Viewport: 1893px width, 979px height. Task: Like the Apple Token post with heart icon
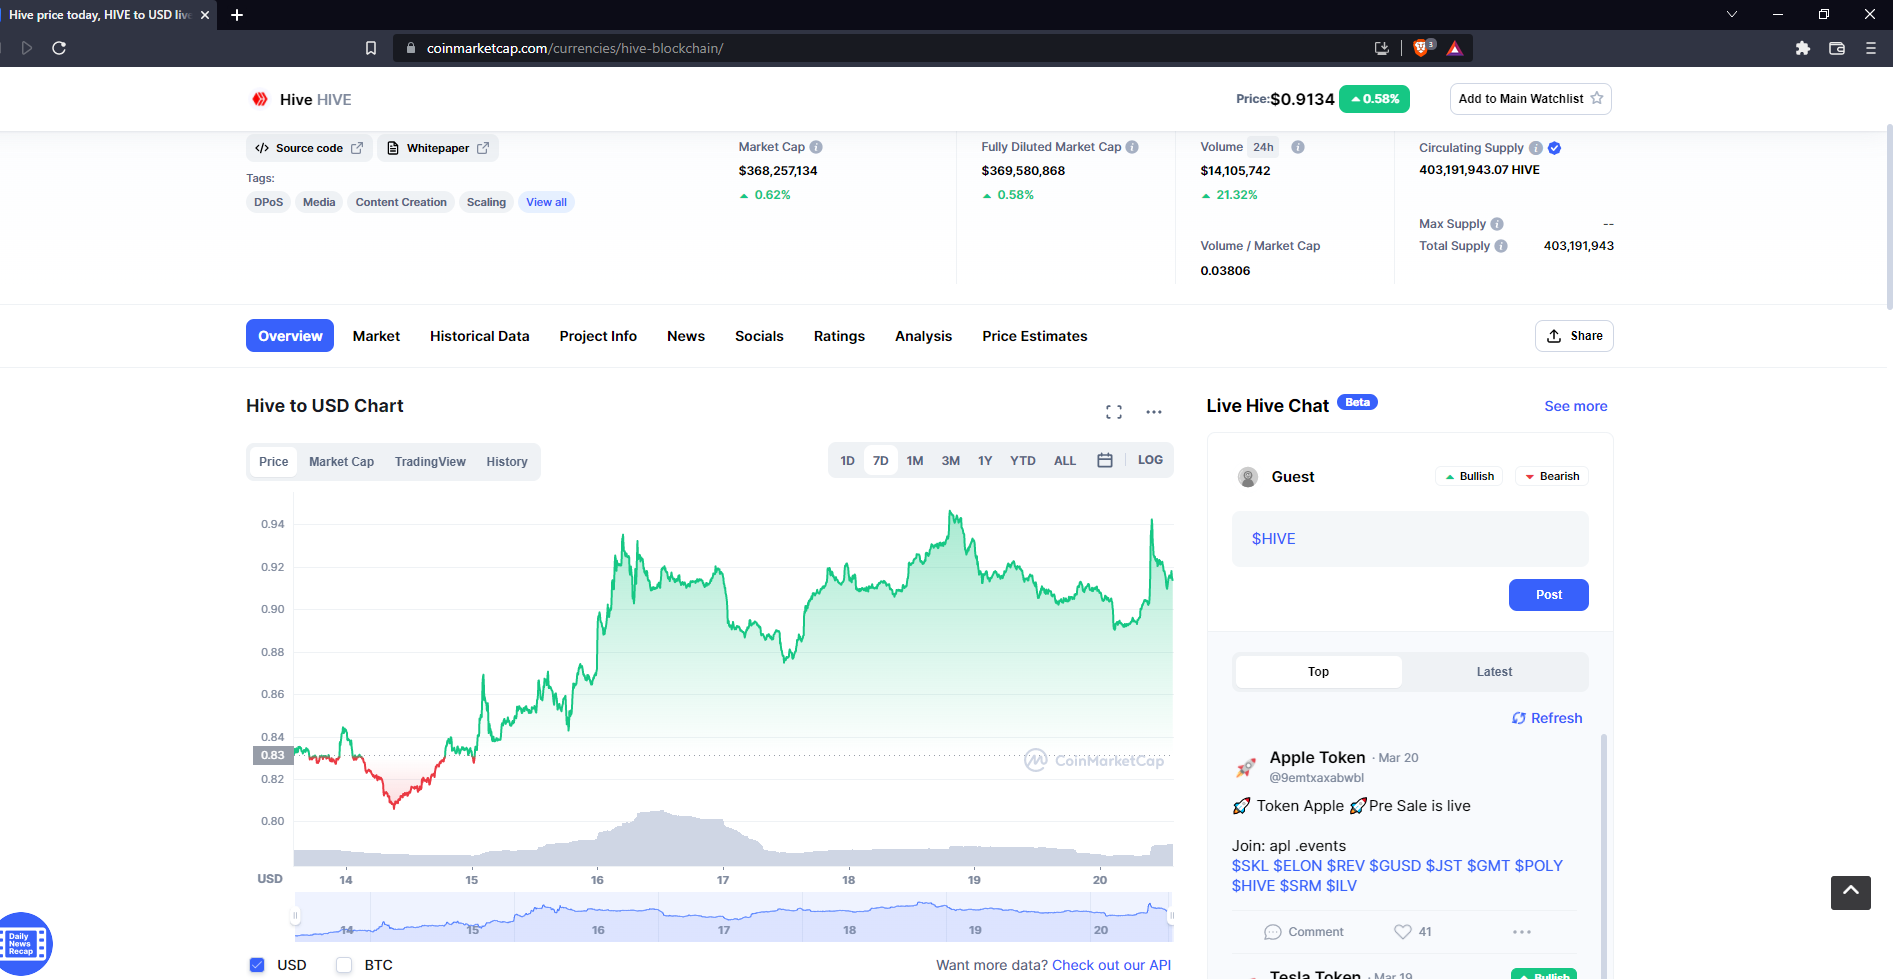point(1403,932)
